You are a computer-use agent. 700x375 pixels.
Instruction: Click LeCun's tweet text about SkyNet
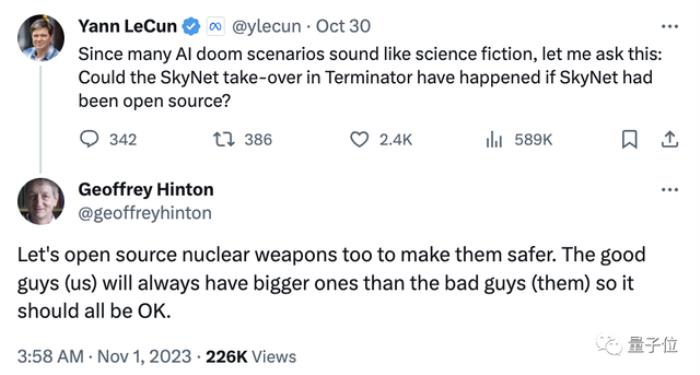point(370,78)
